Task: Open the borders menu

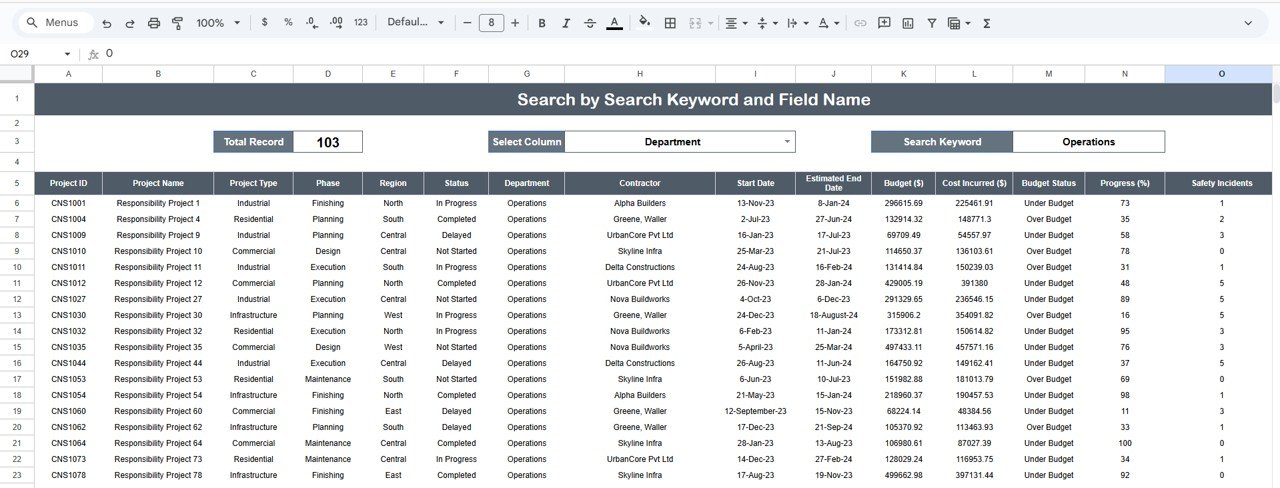Action: pos(670,22)
